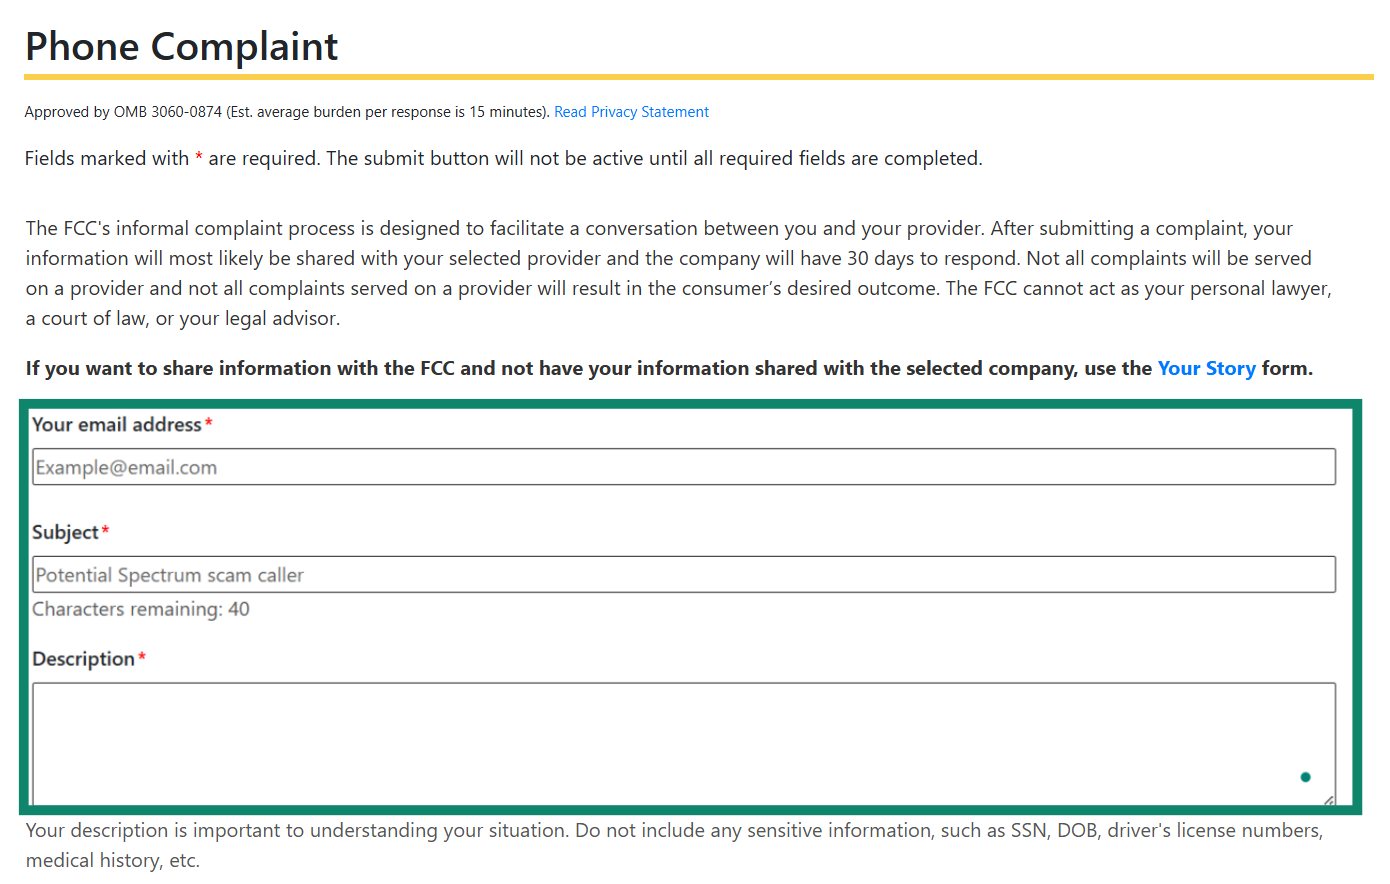Click the 'Your email address' label
1390x884 pixels.
click(116, 425)
